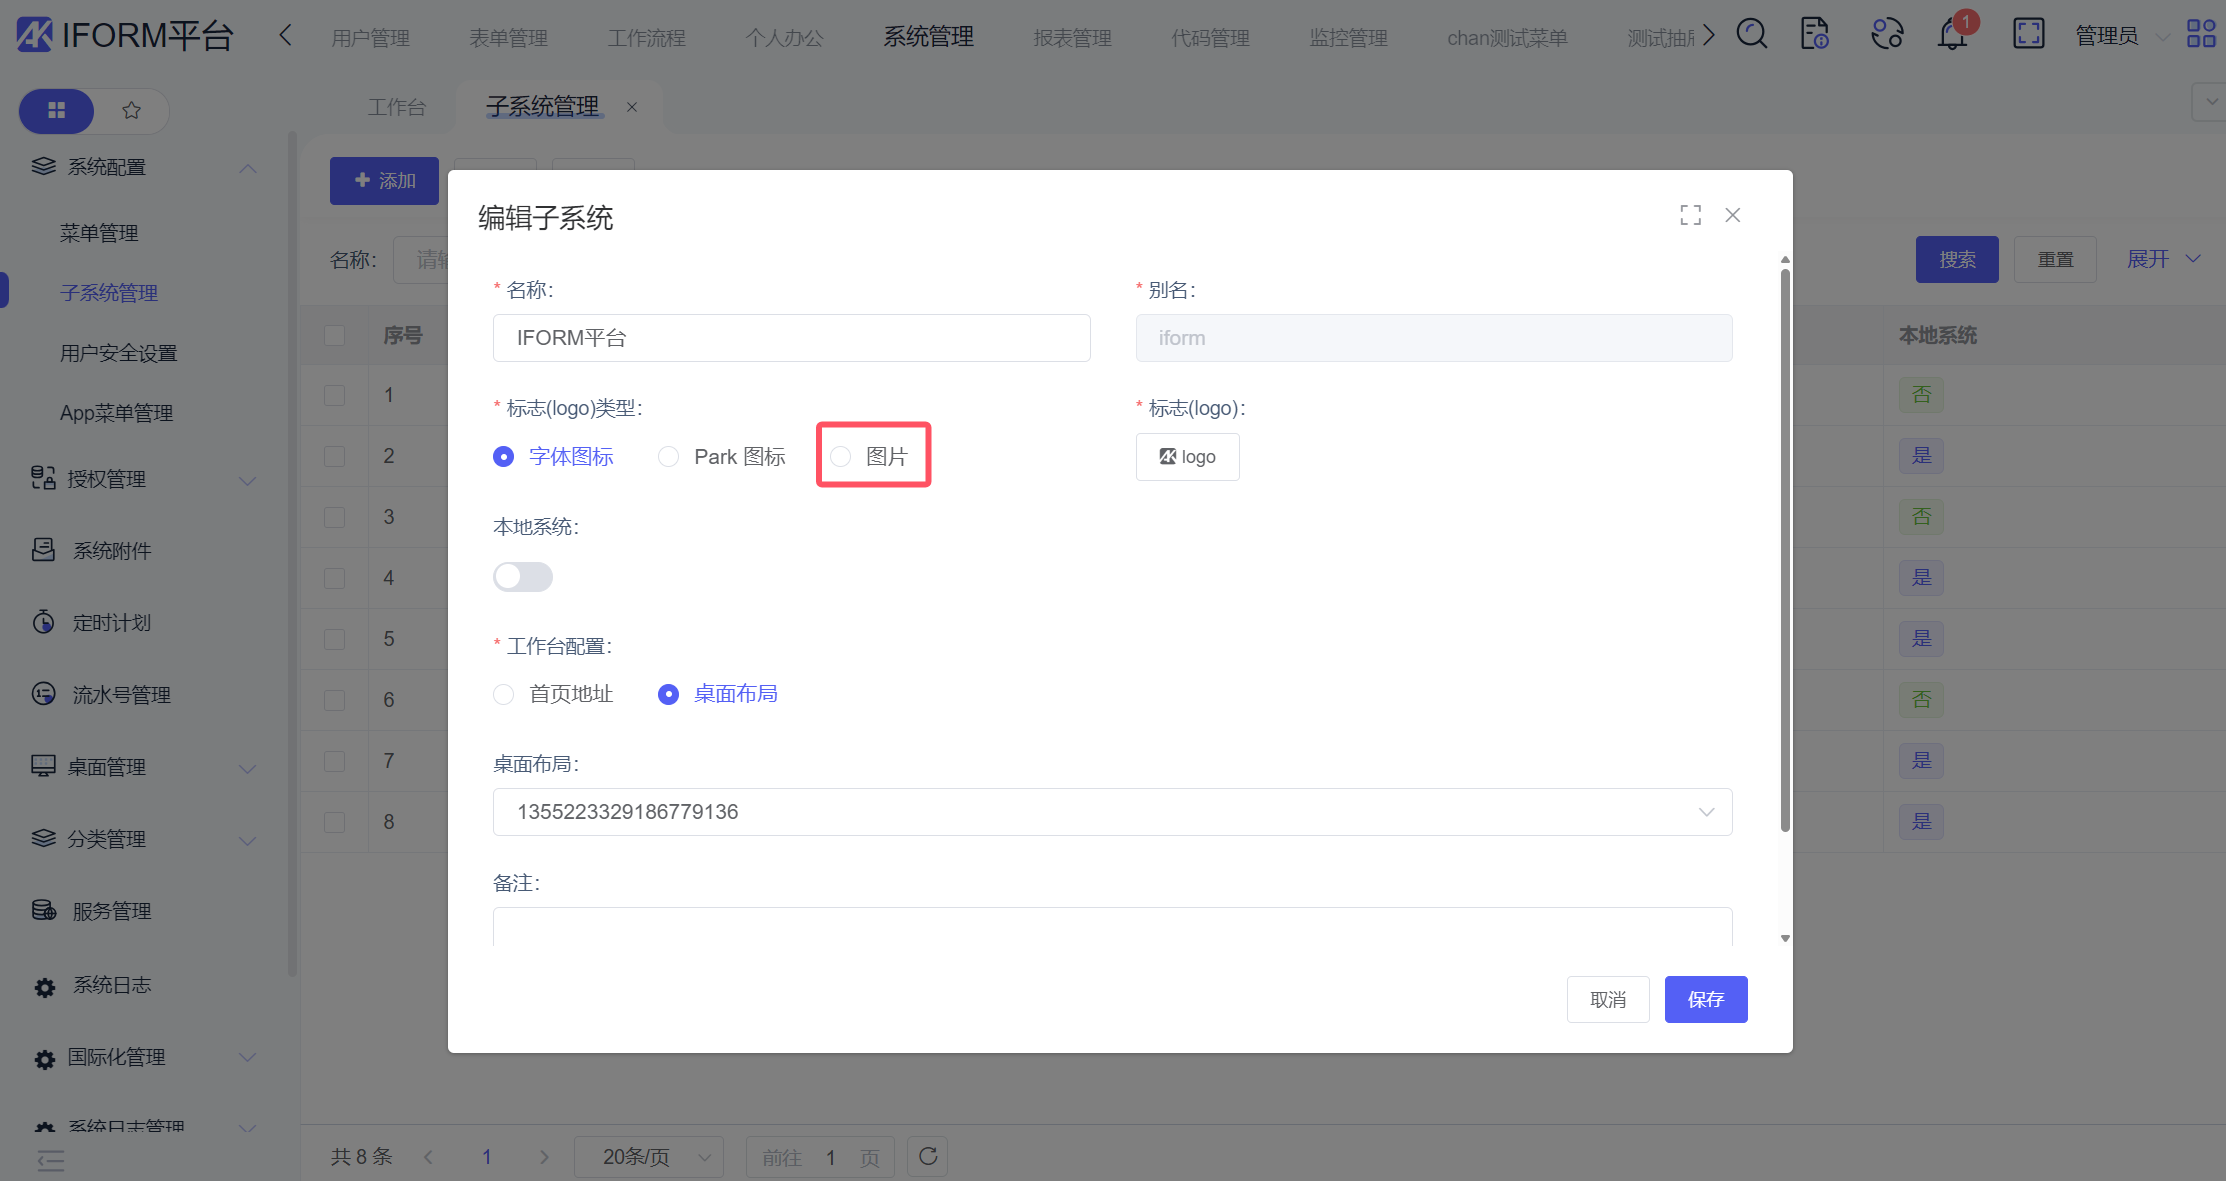Click the 保存 button
2226x1181 pixels.
[1705, 999]
